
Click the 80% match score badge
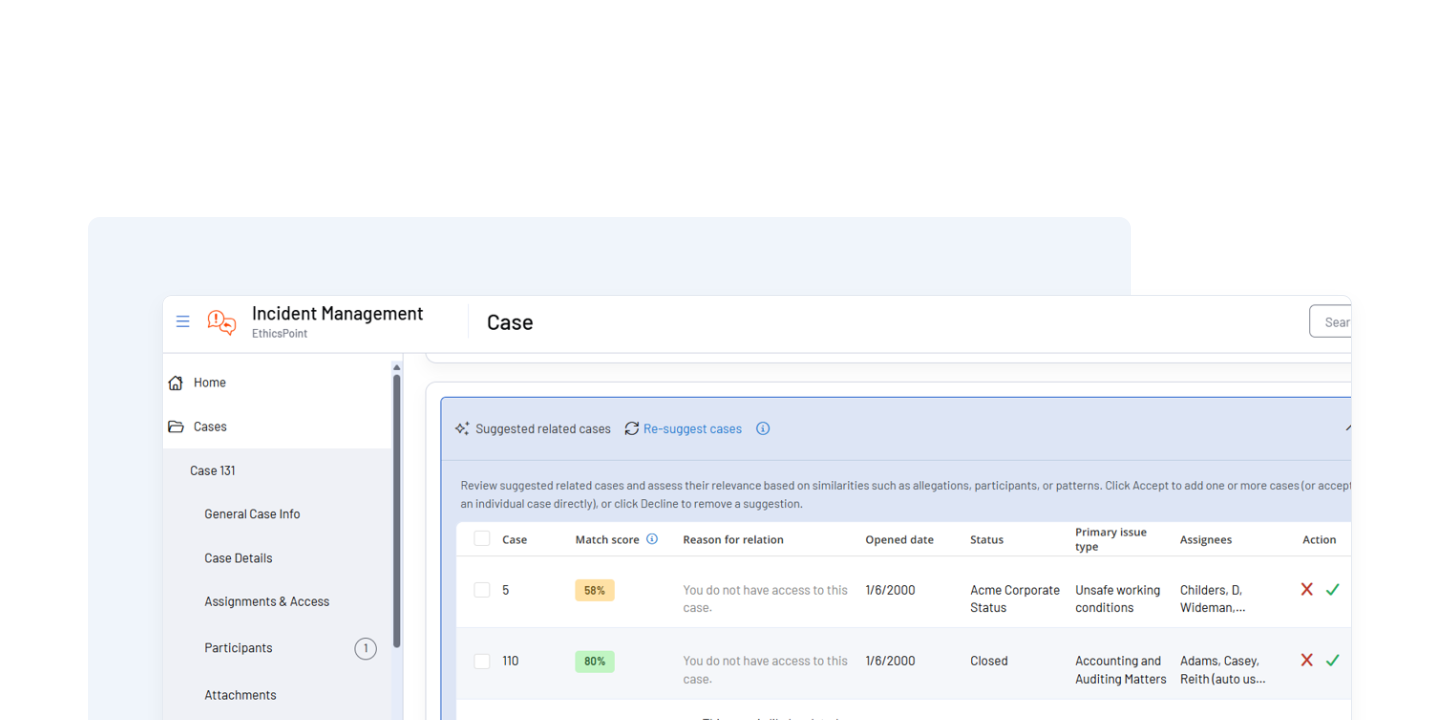point(594,661)
